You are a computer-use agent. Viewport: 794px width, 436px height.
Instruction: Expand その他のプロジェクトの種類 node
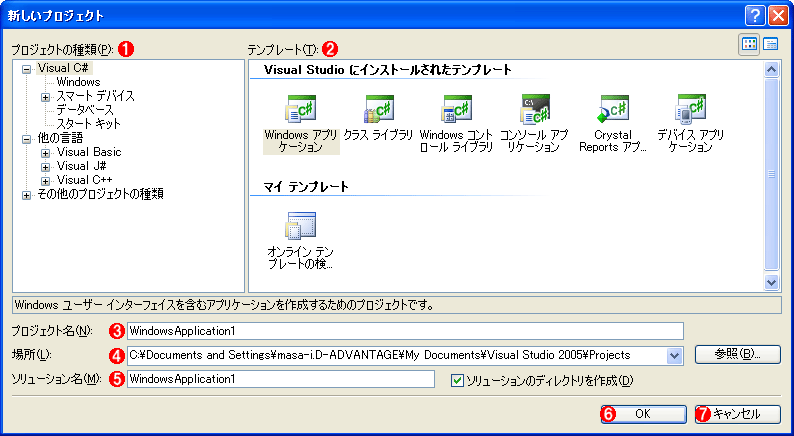click(x=26, y=195)
